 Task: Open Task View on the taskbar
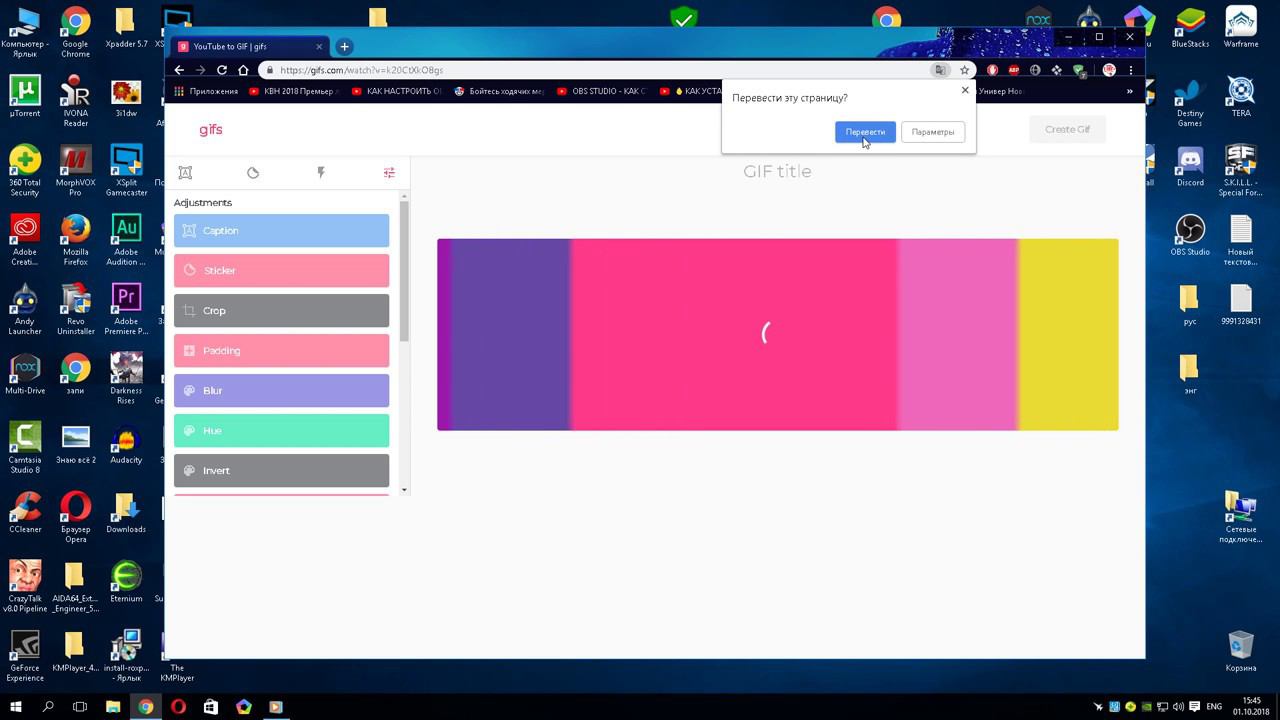pos(80,707)
